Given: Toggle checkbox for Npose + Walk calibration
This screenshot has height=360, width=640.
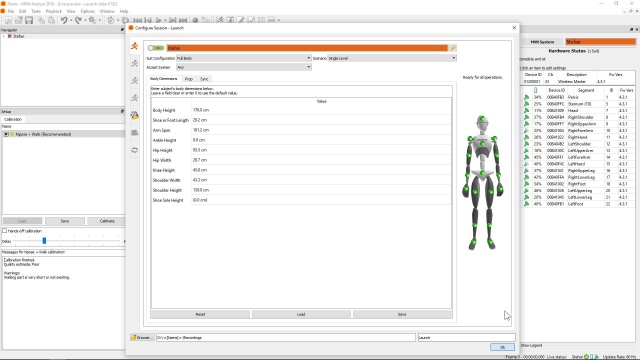Looking at the screenshot, I should pos(6,134).
